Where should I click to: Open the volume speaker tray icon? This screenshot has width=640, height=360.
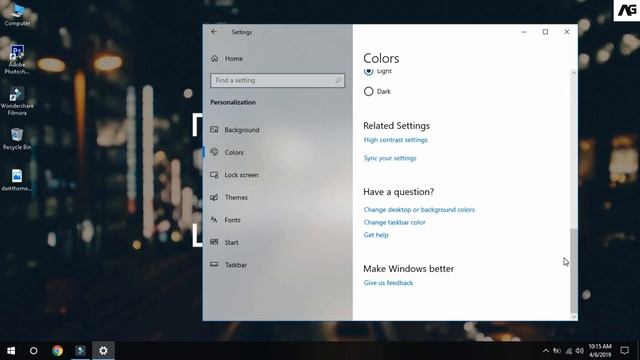580,351
